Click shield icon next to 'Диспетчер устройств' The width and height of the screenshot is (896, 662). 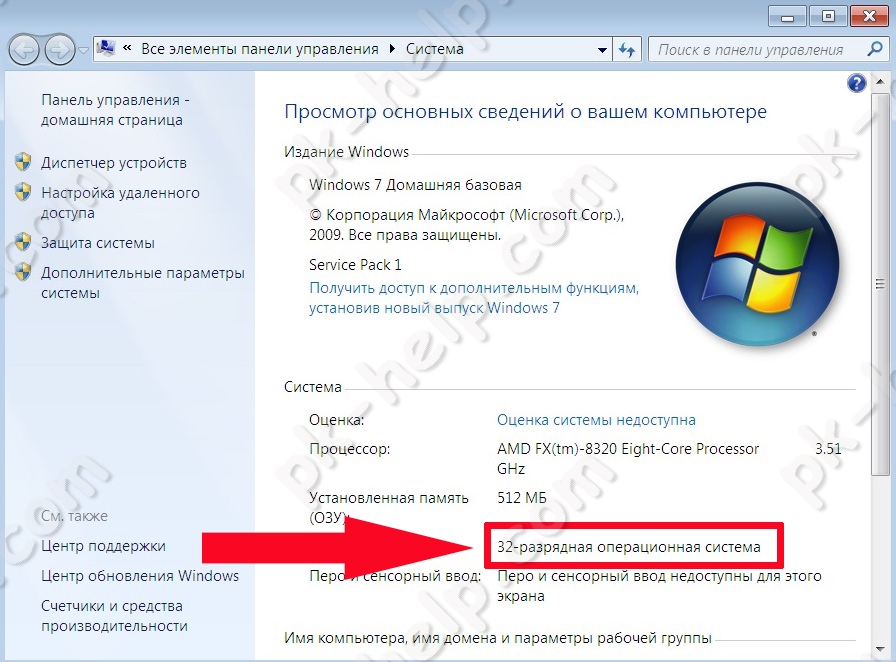pyautogui.click(x=23, y=162)
